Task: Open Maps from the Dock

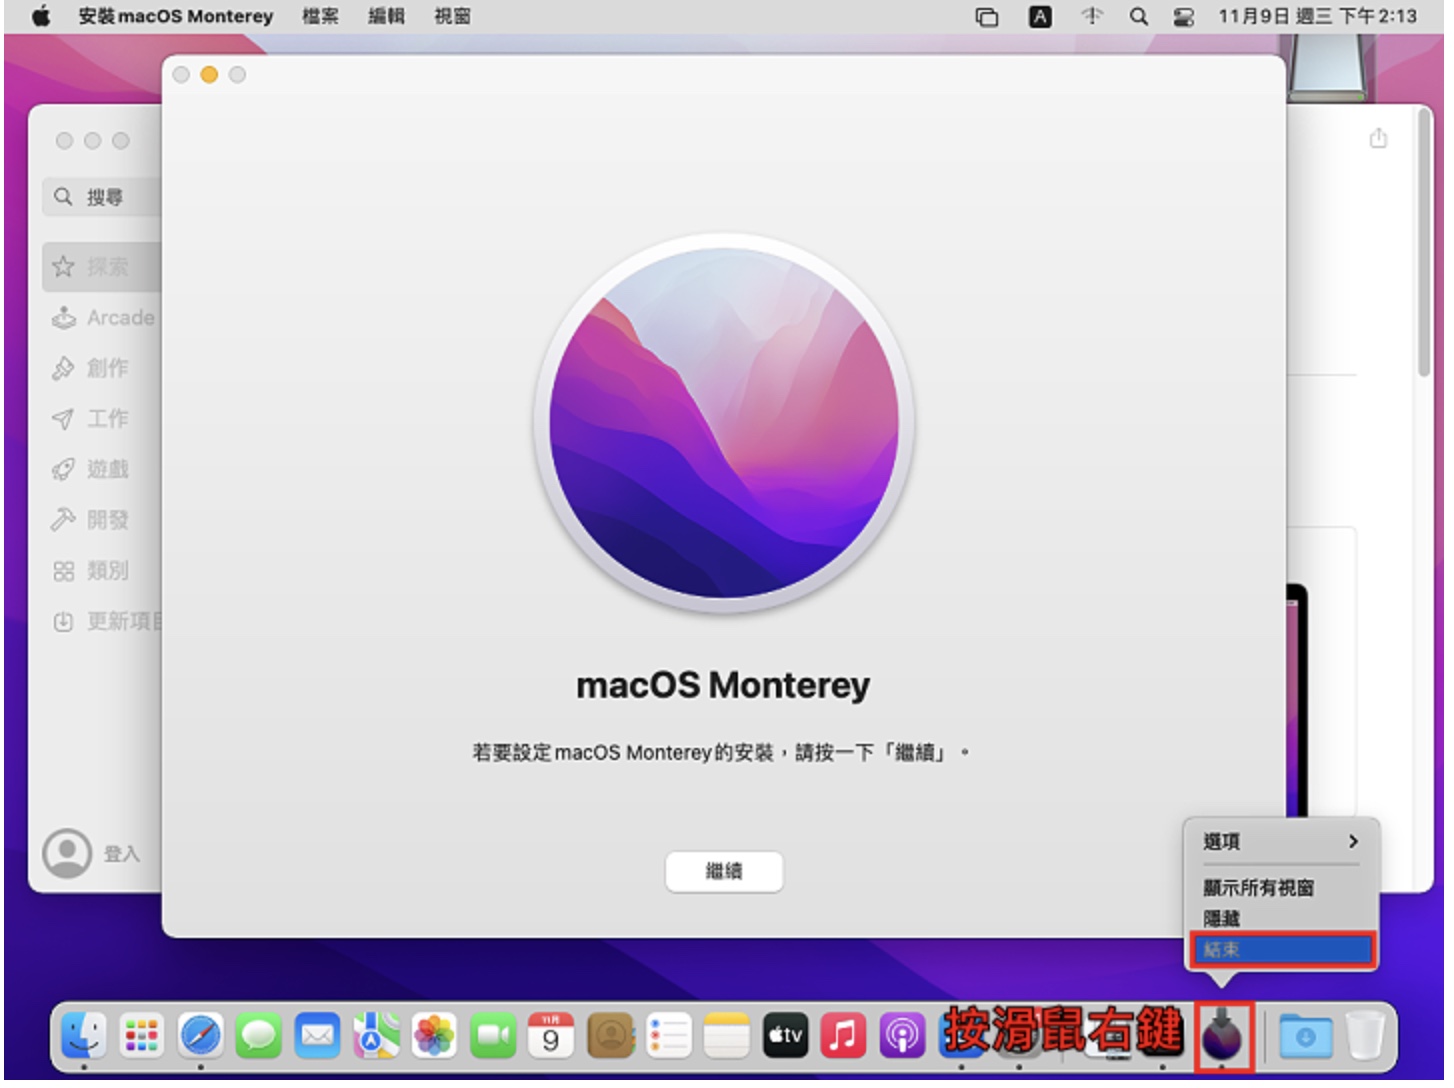Action: tap(376, 1036)
